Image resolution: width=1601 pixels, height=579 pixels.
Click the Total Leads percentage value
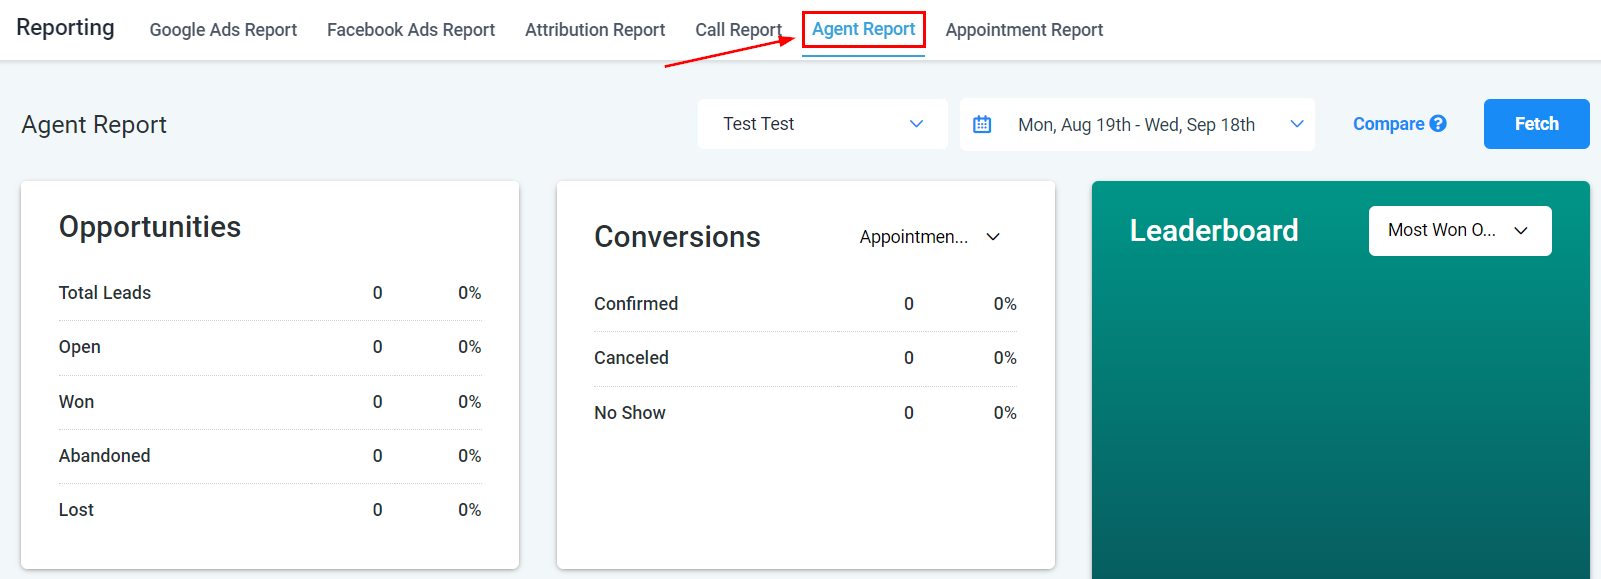pos(470,293)
